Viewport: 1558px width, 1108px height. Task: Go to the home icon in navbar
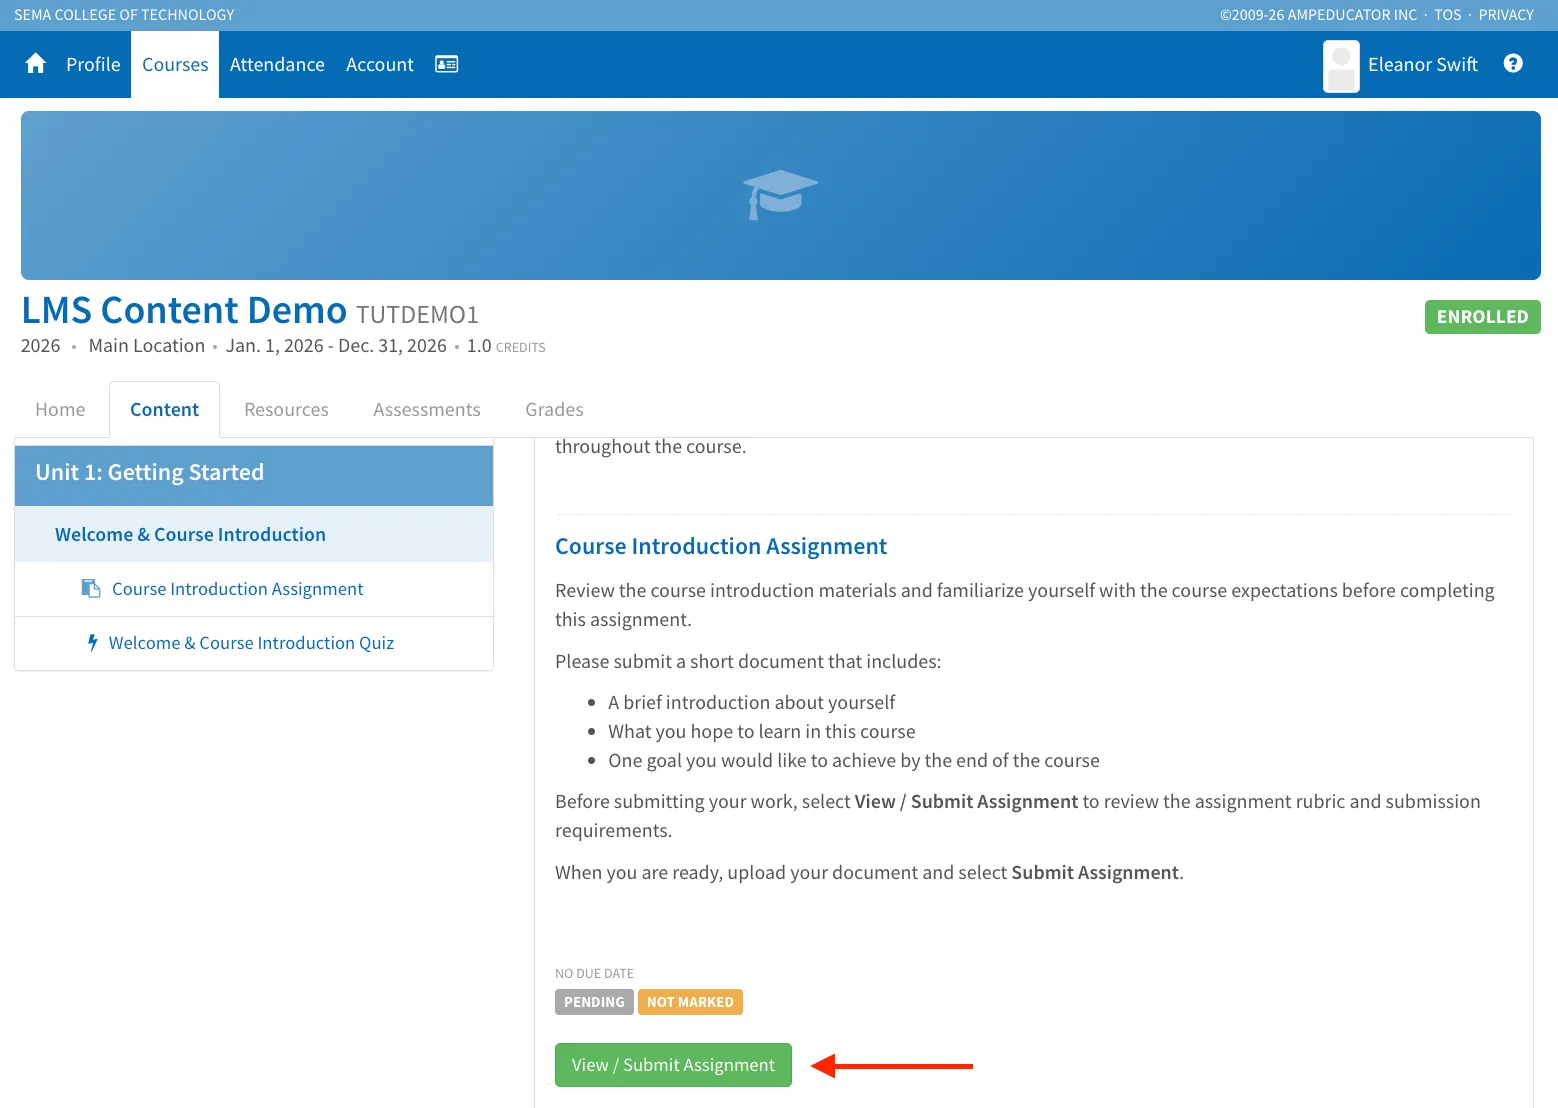pyautogui.click(x=36, y=64)
